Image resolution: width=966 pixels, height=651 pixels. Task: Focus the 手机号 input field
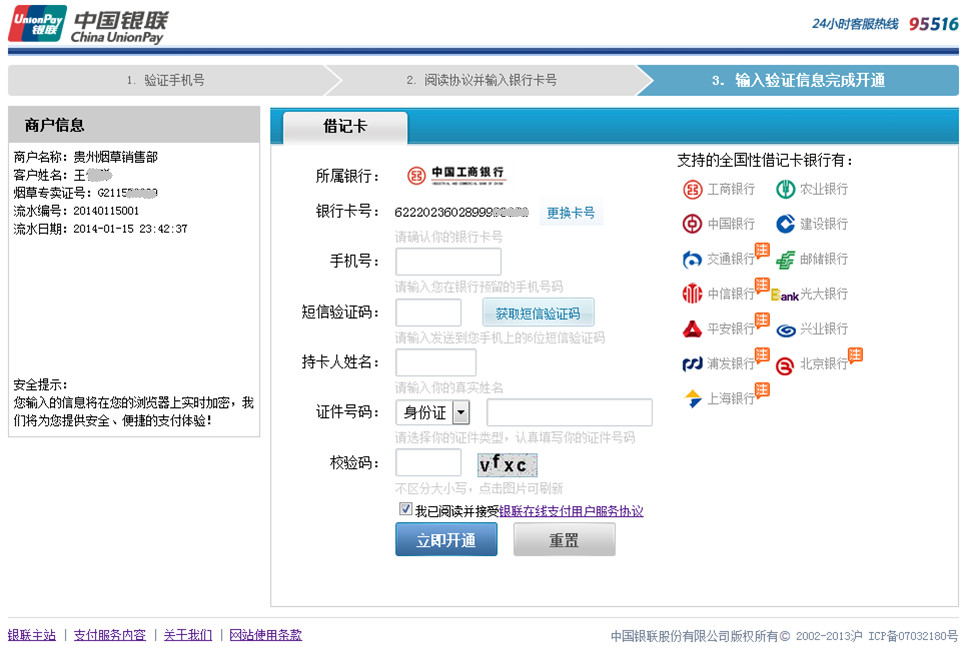(448, 262)
